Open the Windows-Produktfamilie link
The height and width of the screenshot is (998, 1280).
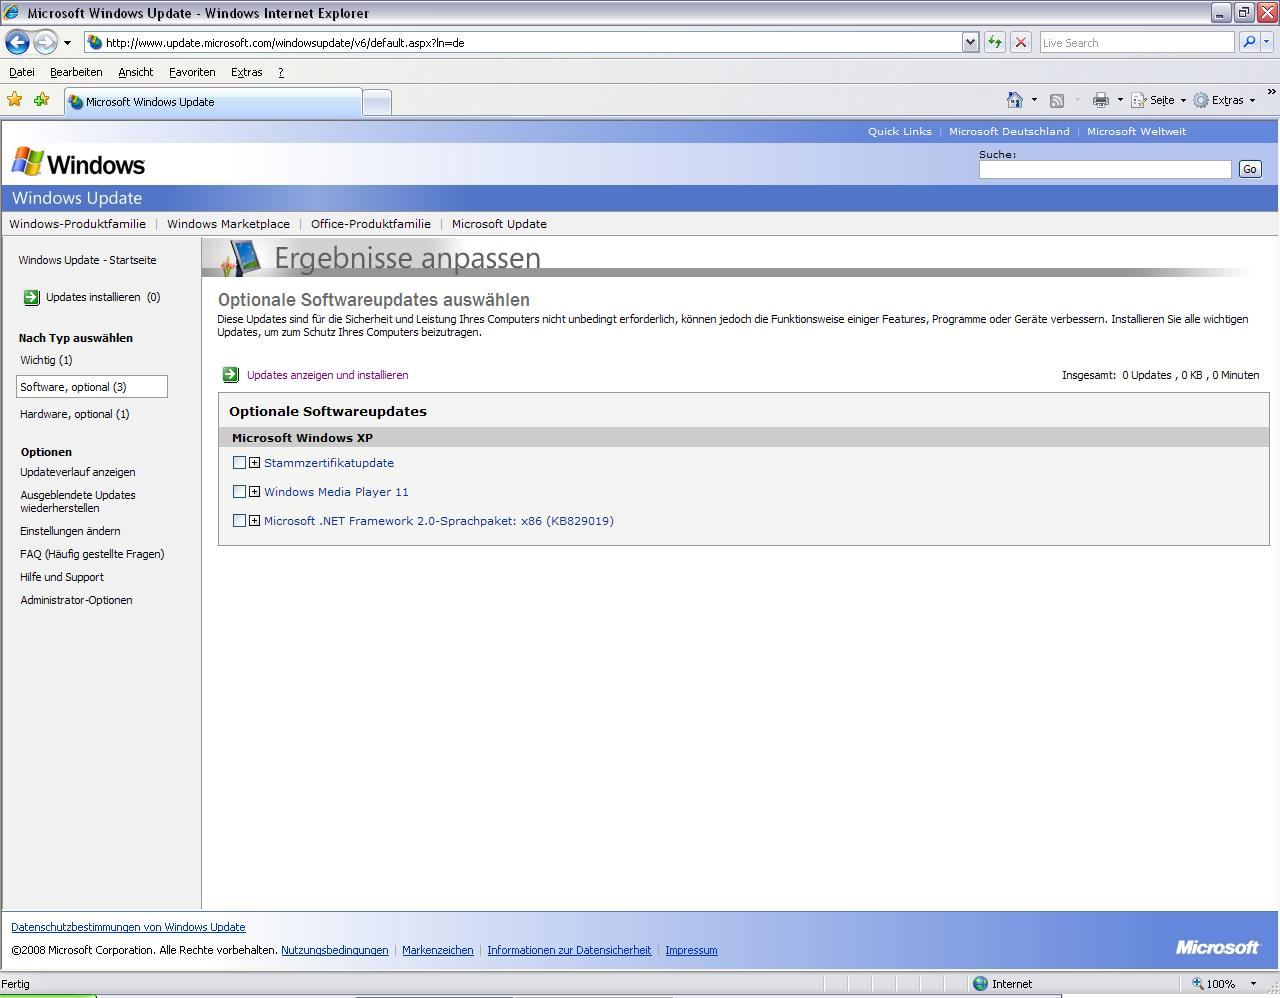click(77, 224)
